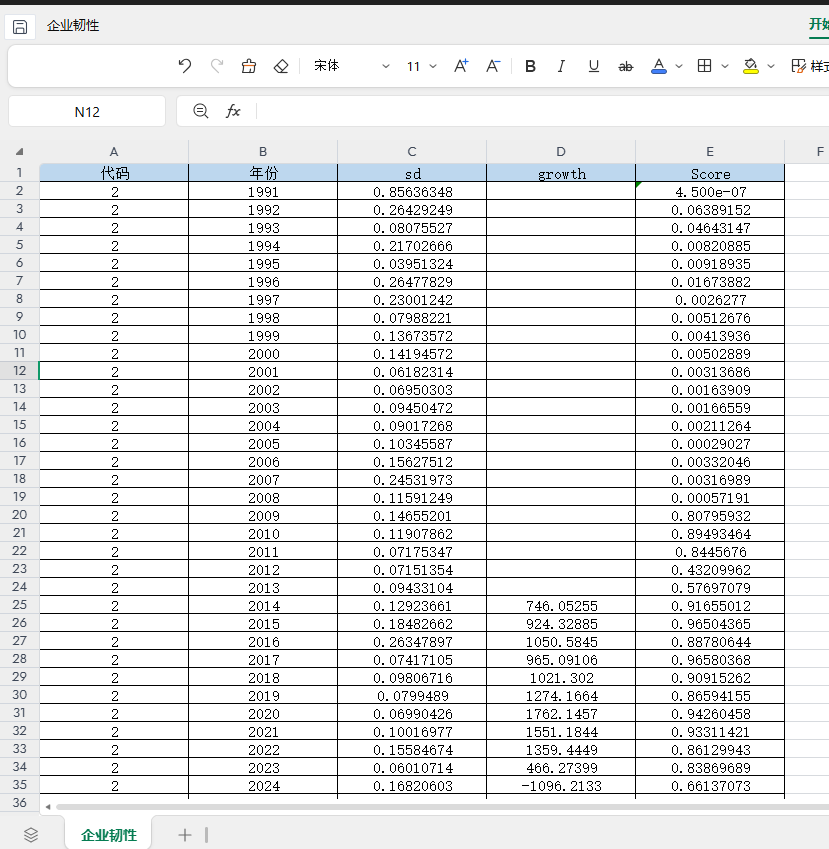
Task: Open the insert function fx button
Action: point(233,111)
